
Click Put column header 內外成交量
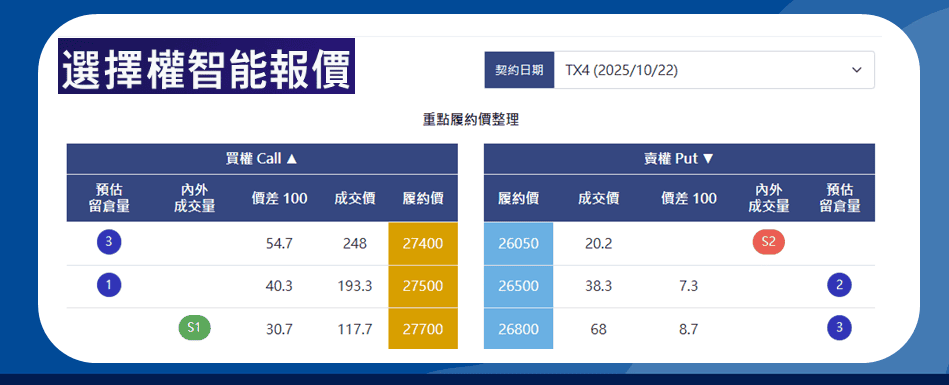click(769, 198)
